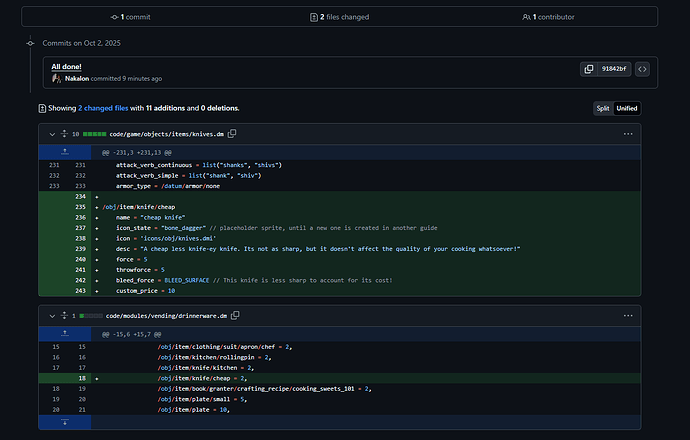This screenshot has width=690, height=440.
Task: Open the drinnerware.dm file path link
Action: point(166,316)
